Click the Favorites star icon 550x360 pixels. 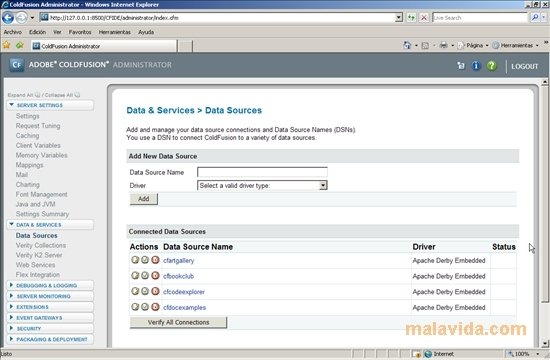[7, 45]
